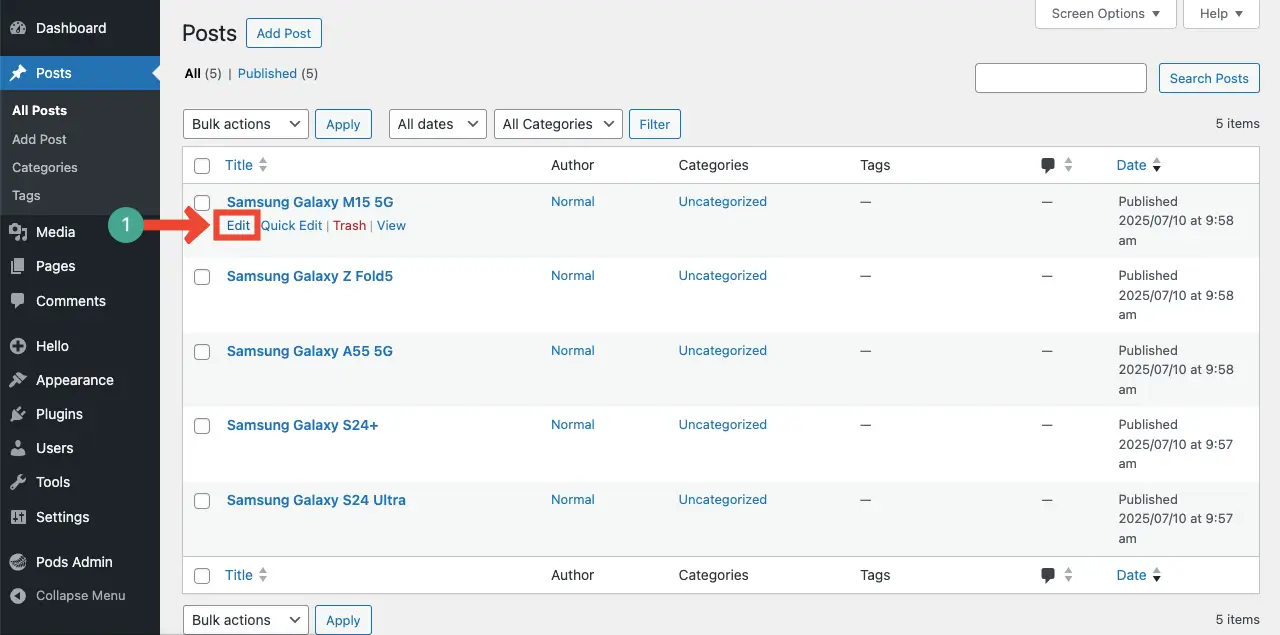The image size is (1280, 635).
Task: Click Uncategorized in Galaxy S24 Ultra row
Action: pos(723,499)
